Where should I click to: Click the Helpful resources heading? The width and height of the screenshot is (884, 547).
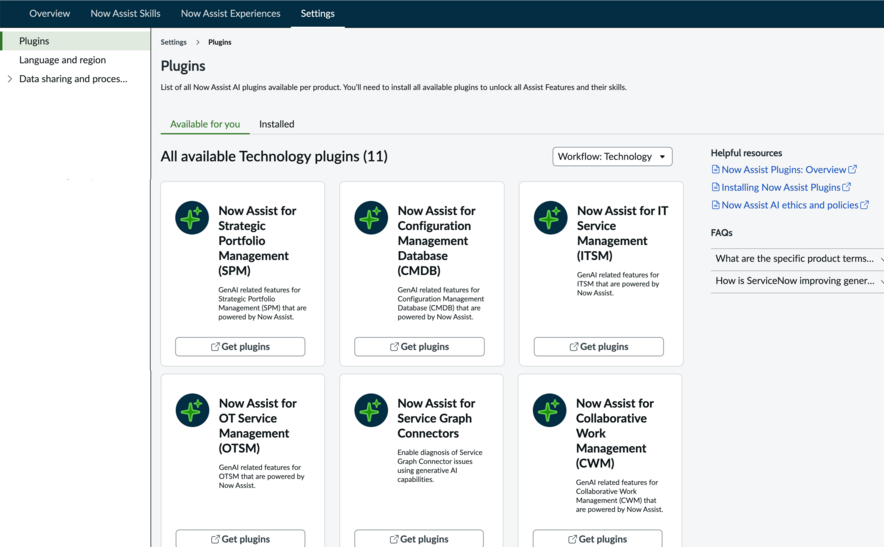[746, 153]
